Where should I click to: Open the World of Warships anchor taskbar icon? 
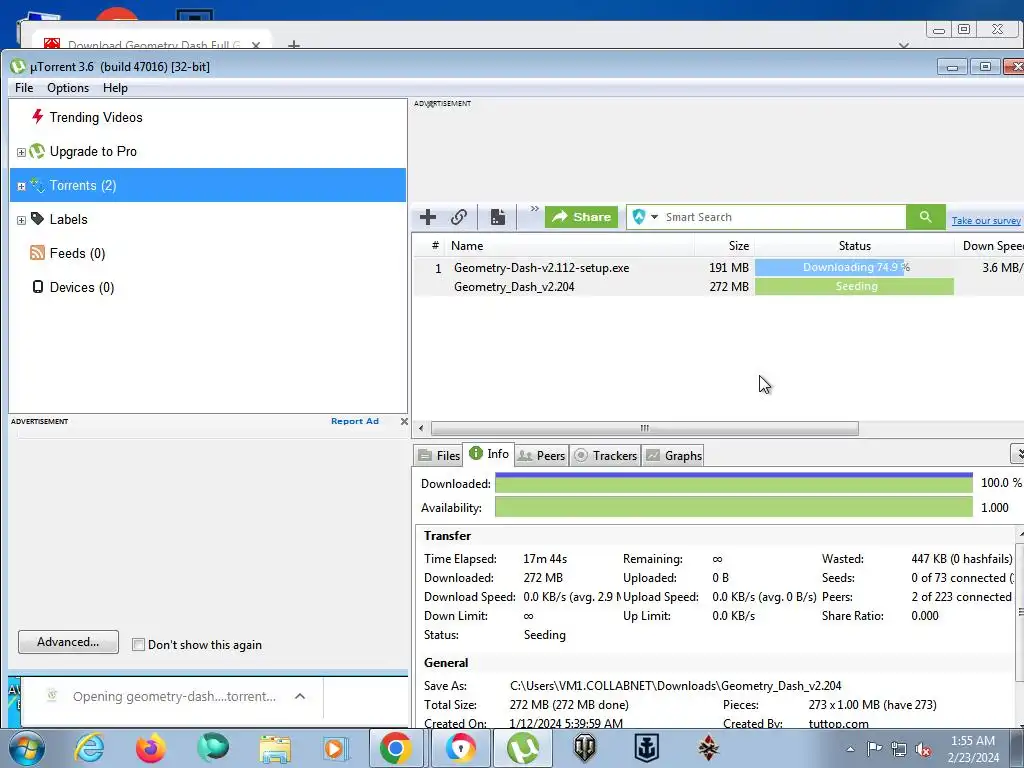pyautogui.click(x=647, y=748)
